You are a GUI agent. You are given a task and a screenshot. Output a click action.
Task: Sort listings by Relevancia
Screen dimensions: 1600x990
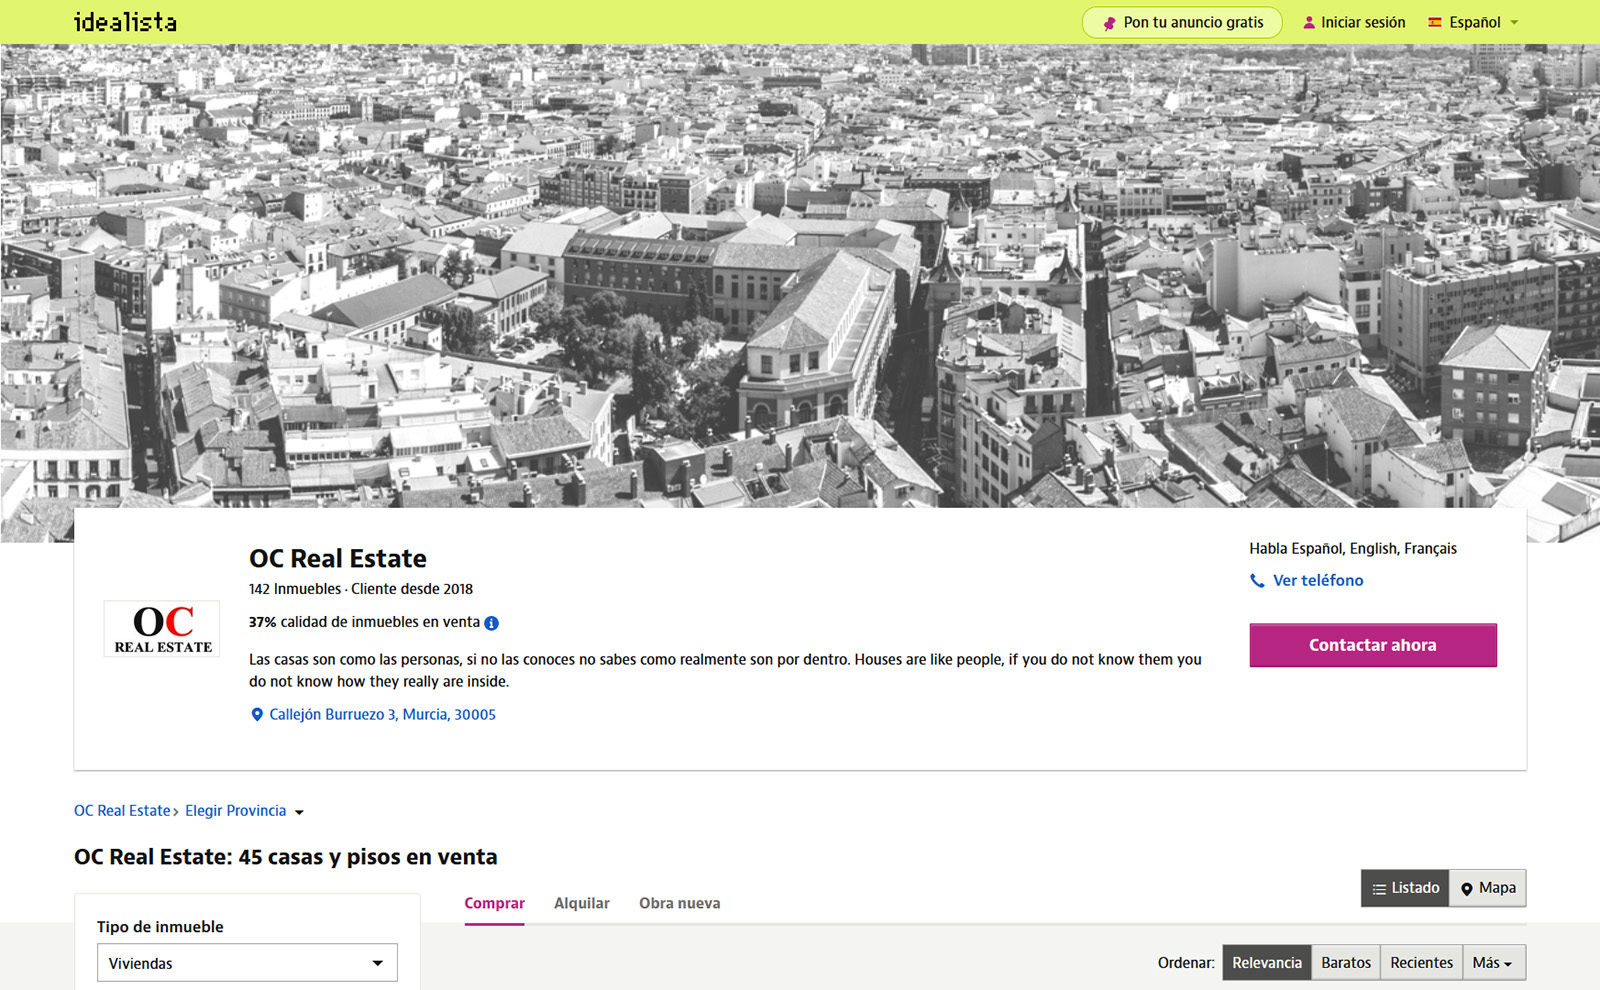coord(1267,963)
